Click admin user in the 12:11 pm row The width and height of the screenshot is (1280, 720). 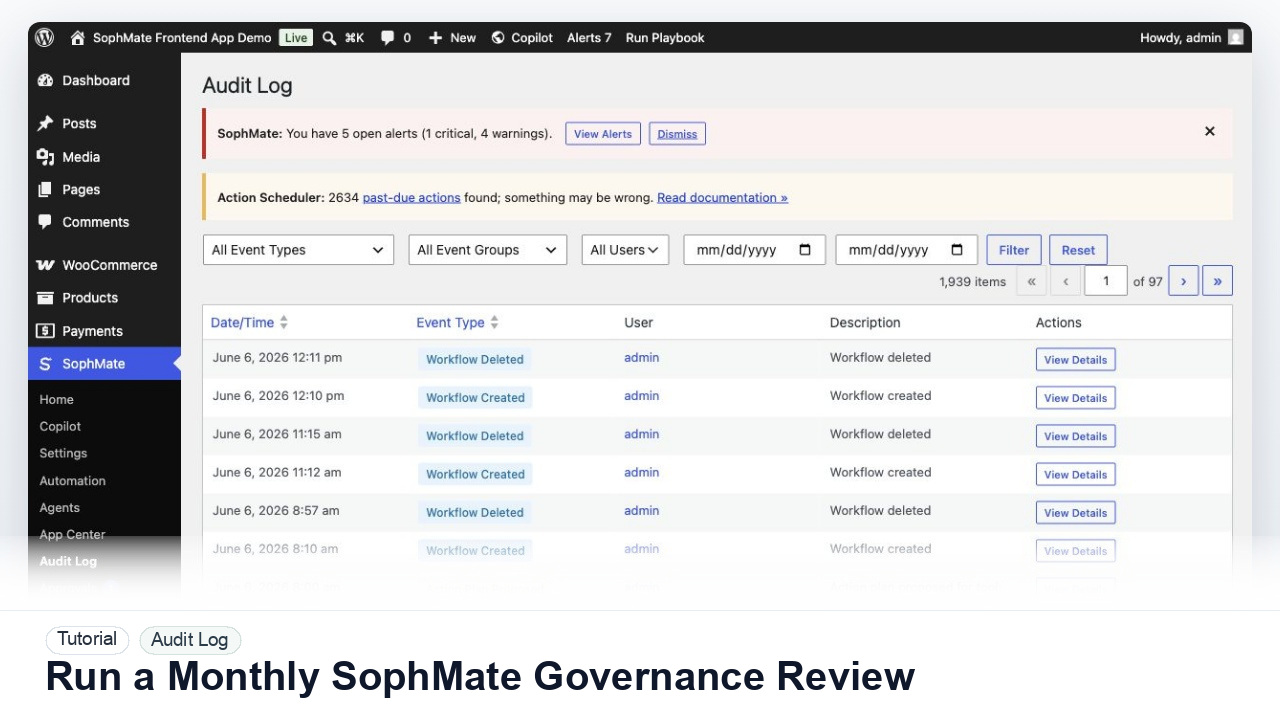641,358
